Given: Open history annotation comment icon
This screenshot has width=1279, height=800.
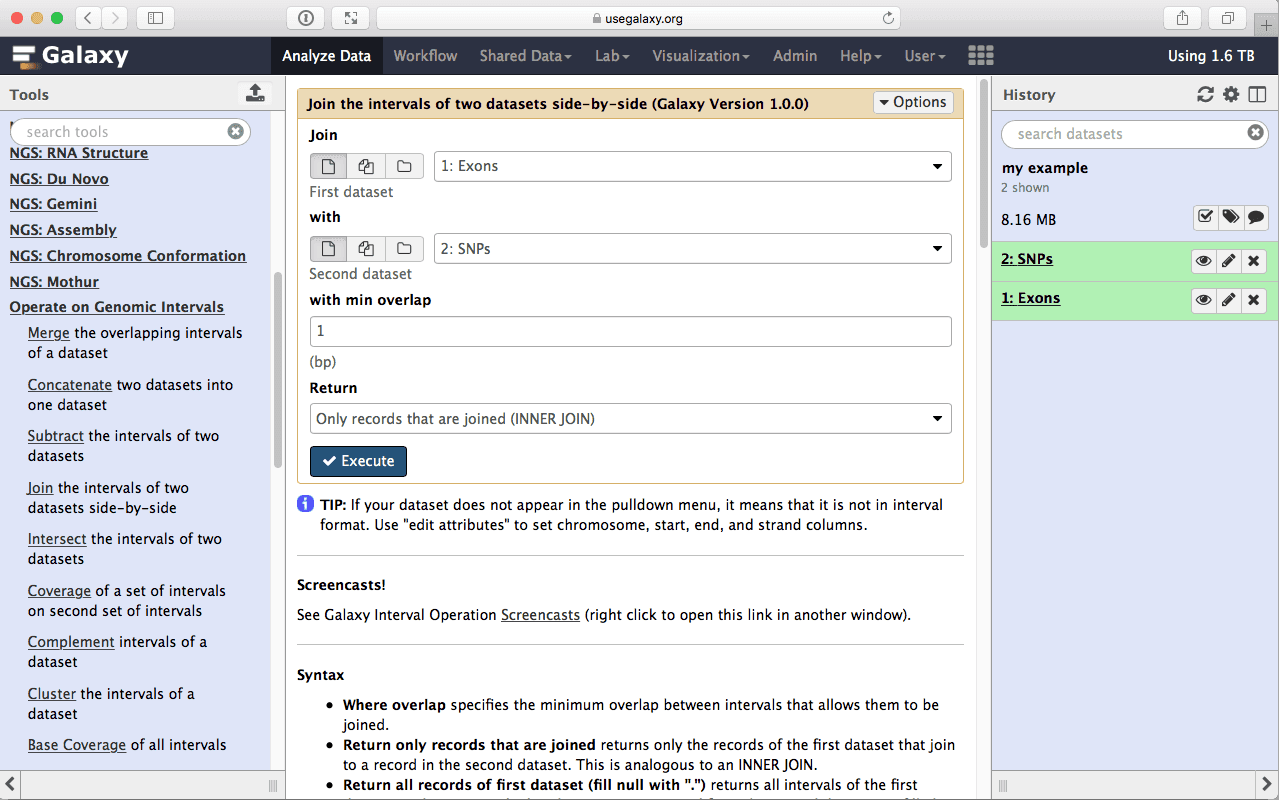Looking at the screenshot, I should [x=1256, y=217].
